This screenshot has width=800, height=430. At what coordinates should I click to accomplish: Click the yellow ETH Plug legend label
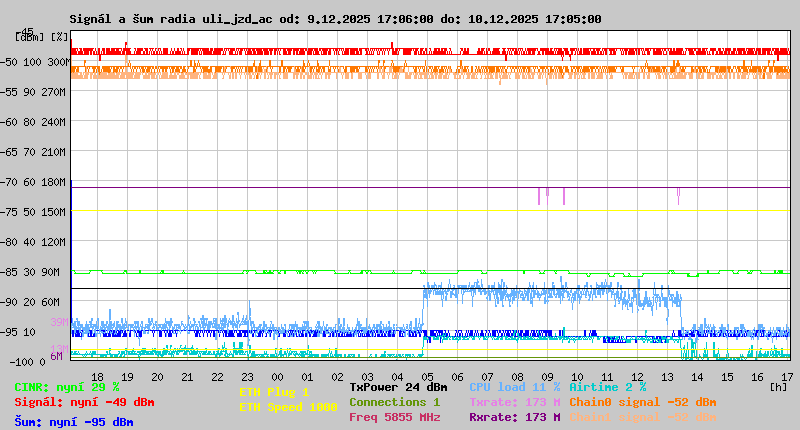(274, 392)
